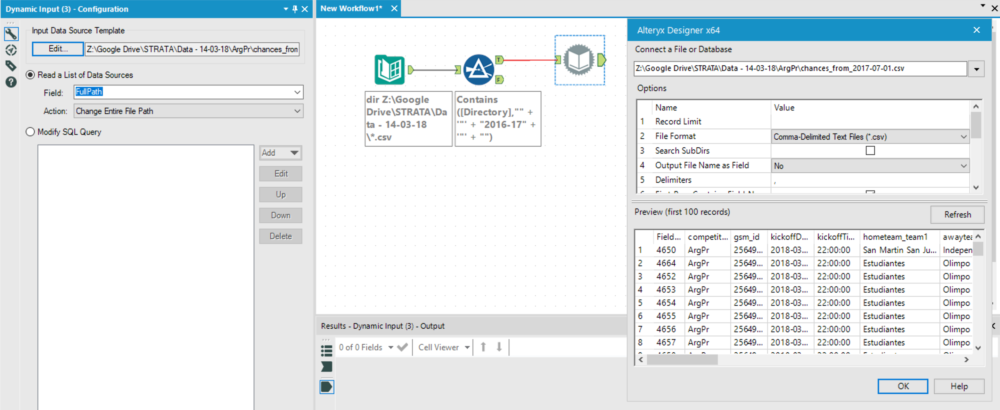Click the Refresh preview button
The image size is (1000, 410).
coord(956,215)
